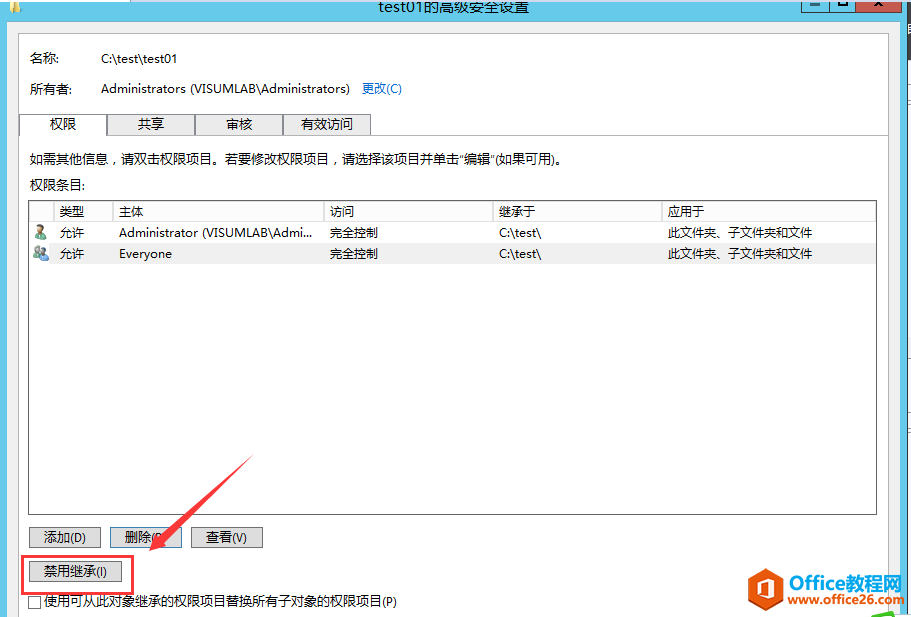Sort by the 主体 column header
The image size is (911, 617).
coord(131,212)
